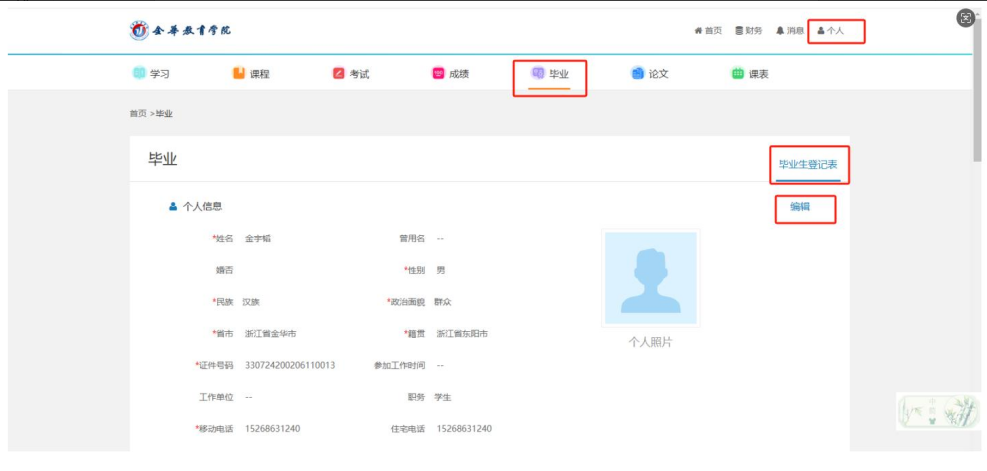The width and height of the screenshot is (987, 471).
Task: Click the 论文 thesis icon
Action: click(638, 74)
